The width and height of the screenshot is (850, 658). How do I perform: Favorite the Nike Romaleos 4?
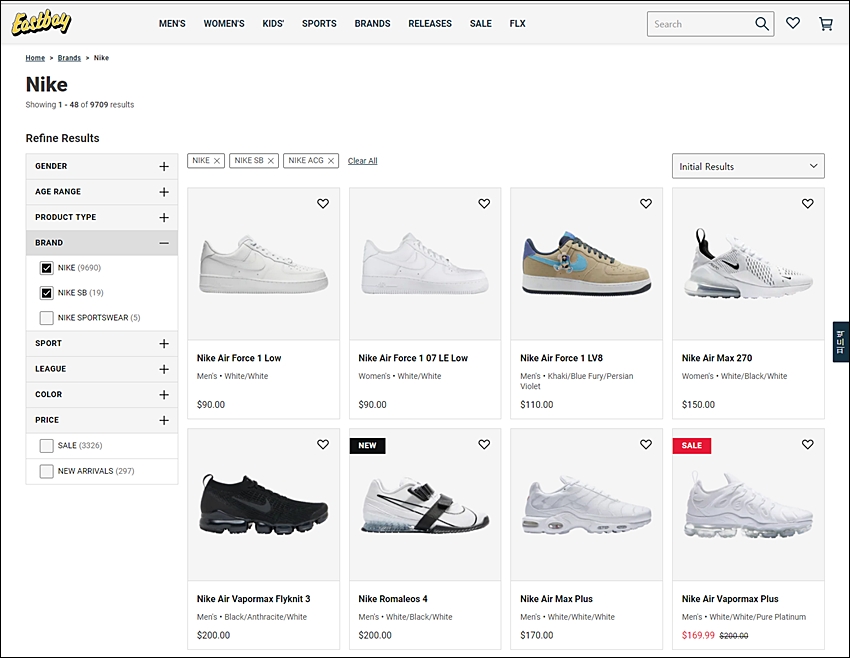(484, 444)
